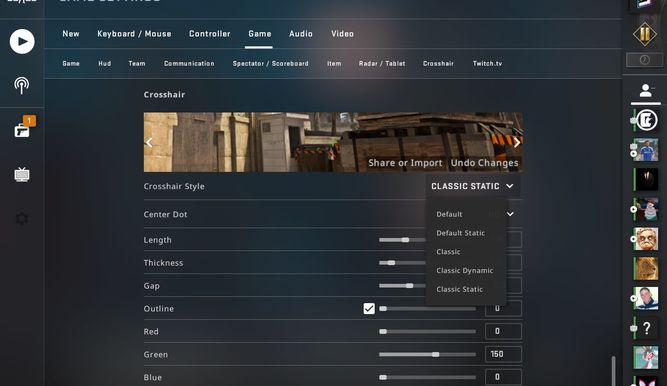Open the Hud sub-tab
This screenshot has height=386, width=667.
click(x=104, y=63)
